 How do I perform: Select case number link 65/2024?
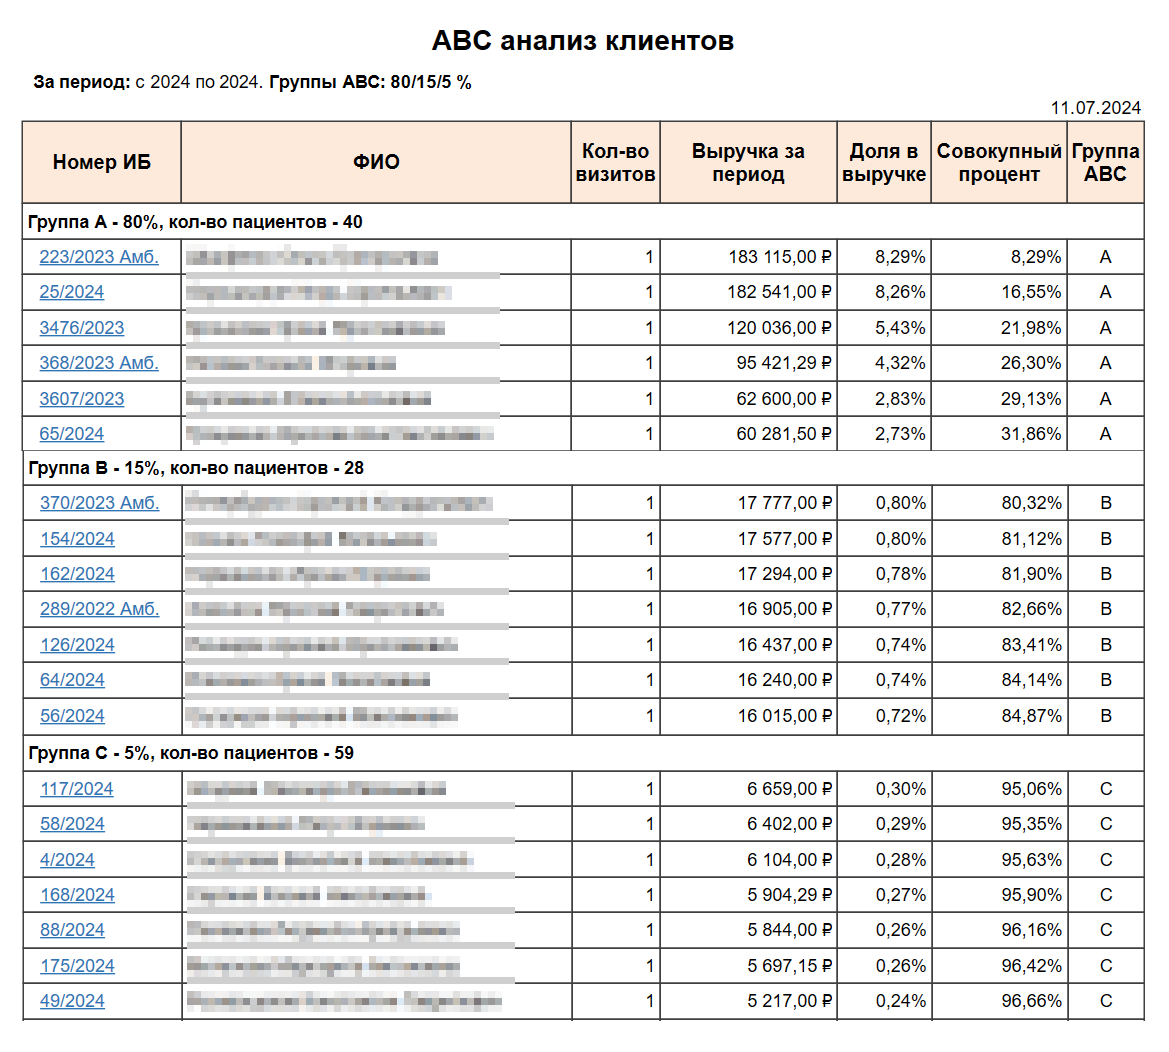[x=72, y=434]
